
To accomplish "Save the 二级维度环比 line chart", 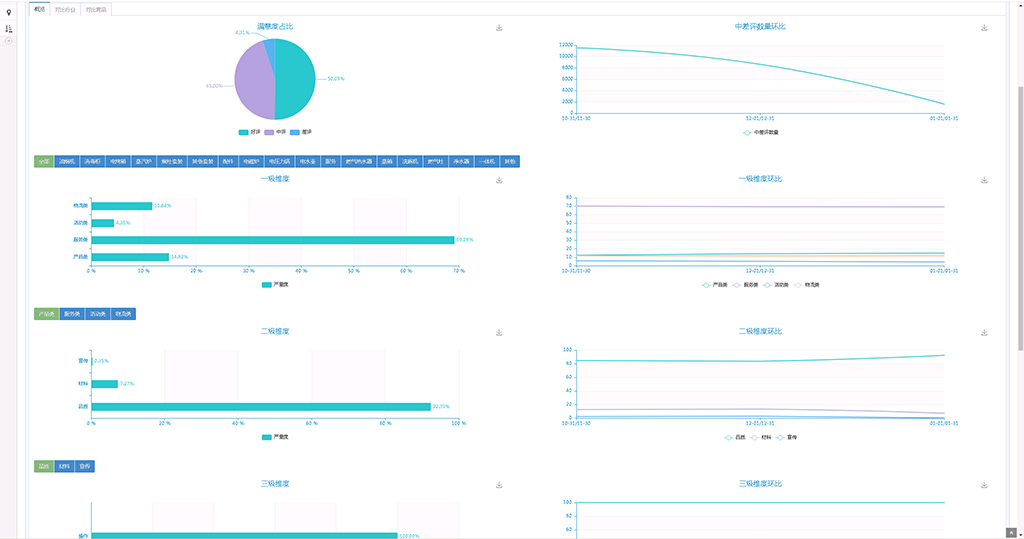I will (984, 333).
